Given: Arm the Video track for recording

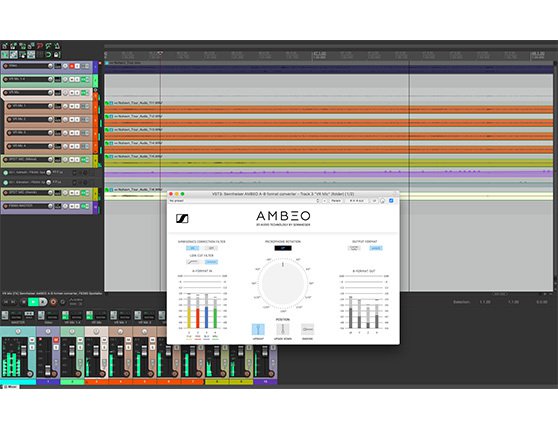Looking at the screenshot, I should pyautogui.click(x=5, y=66).
